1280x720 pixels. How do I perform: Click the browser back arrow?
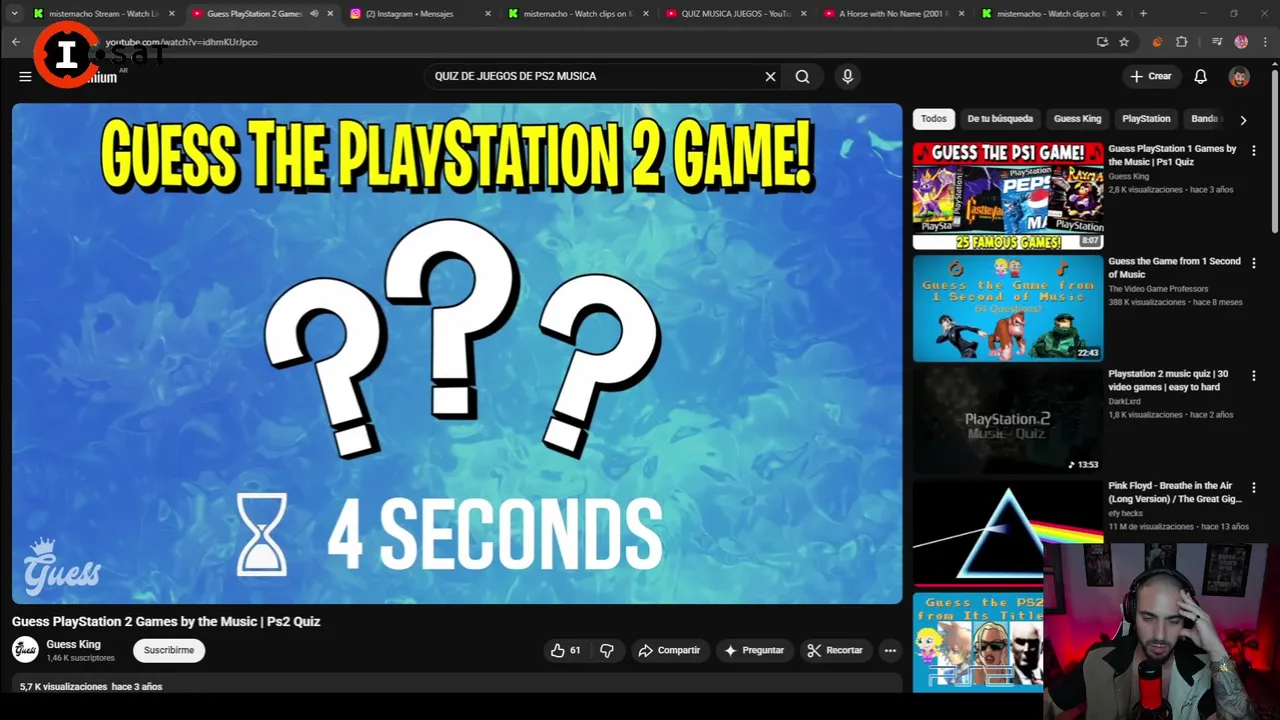click(x=16, y=42)
